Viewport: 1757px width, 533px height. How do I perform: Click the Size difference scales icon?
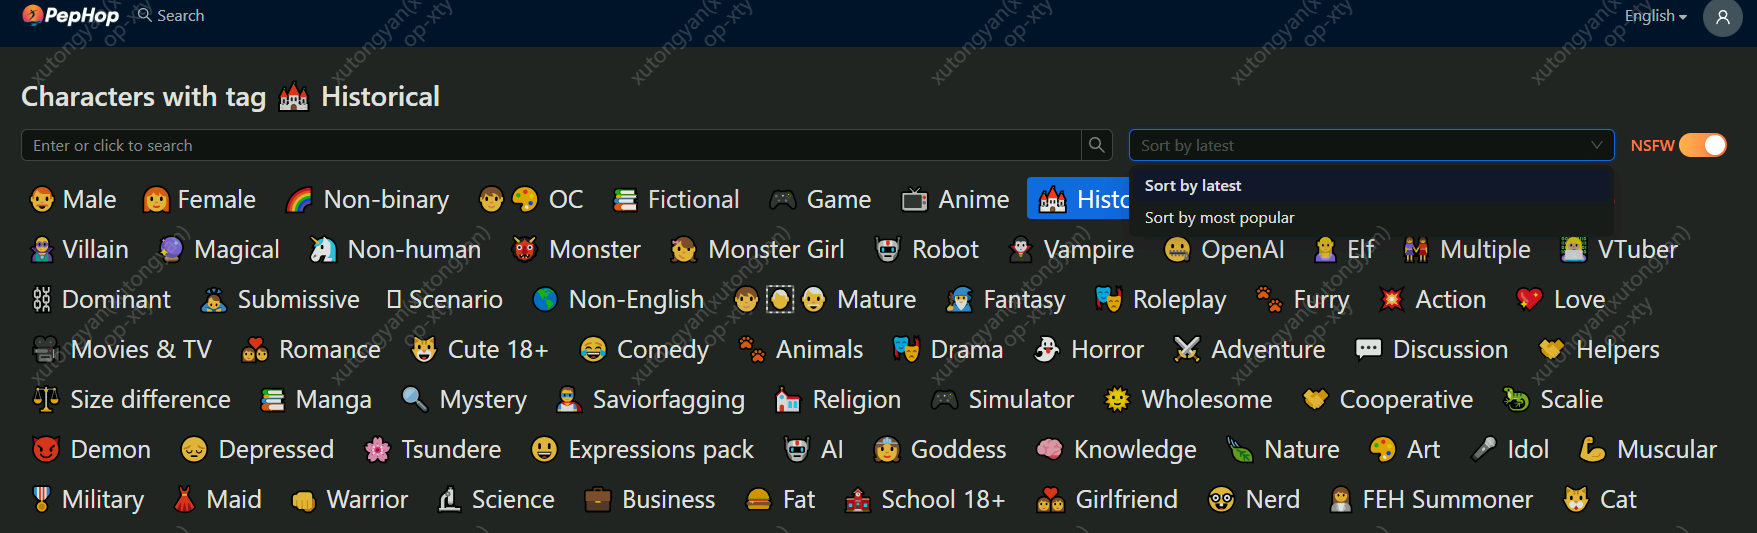pos(46,399)
